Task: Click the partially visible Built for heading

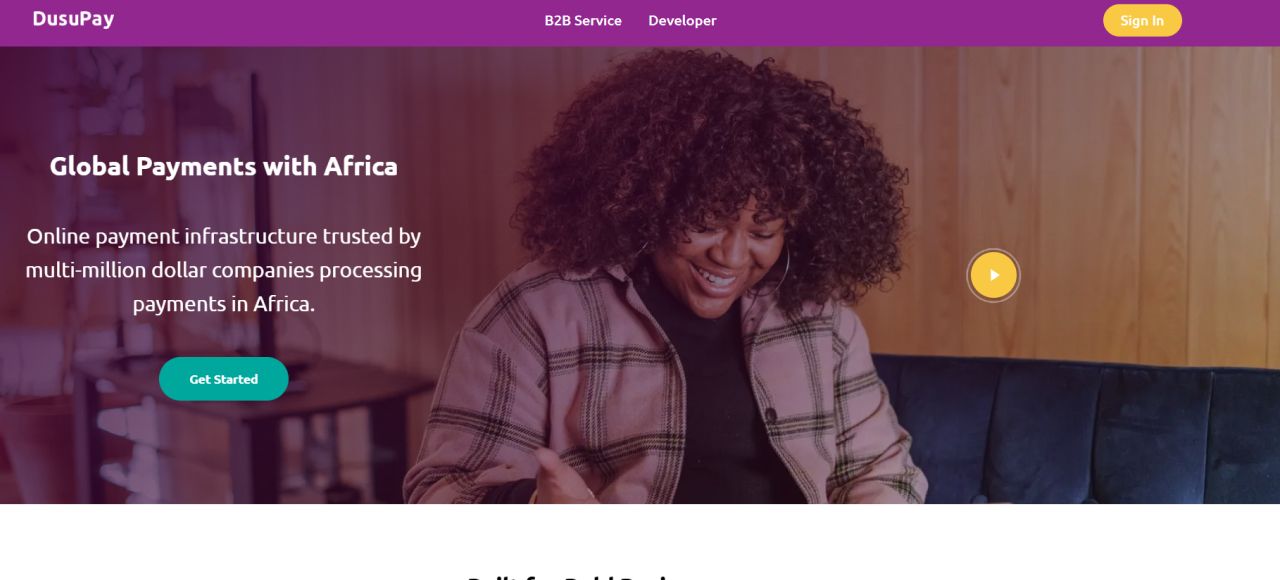Action: 575,576
